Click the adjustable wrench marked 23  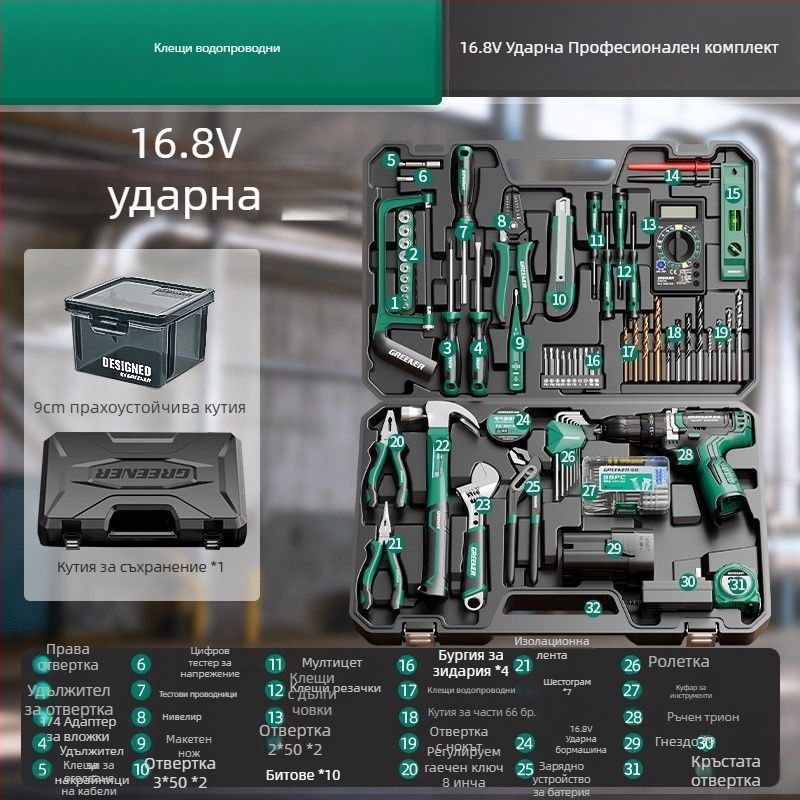[x=476, y=536]
